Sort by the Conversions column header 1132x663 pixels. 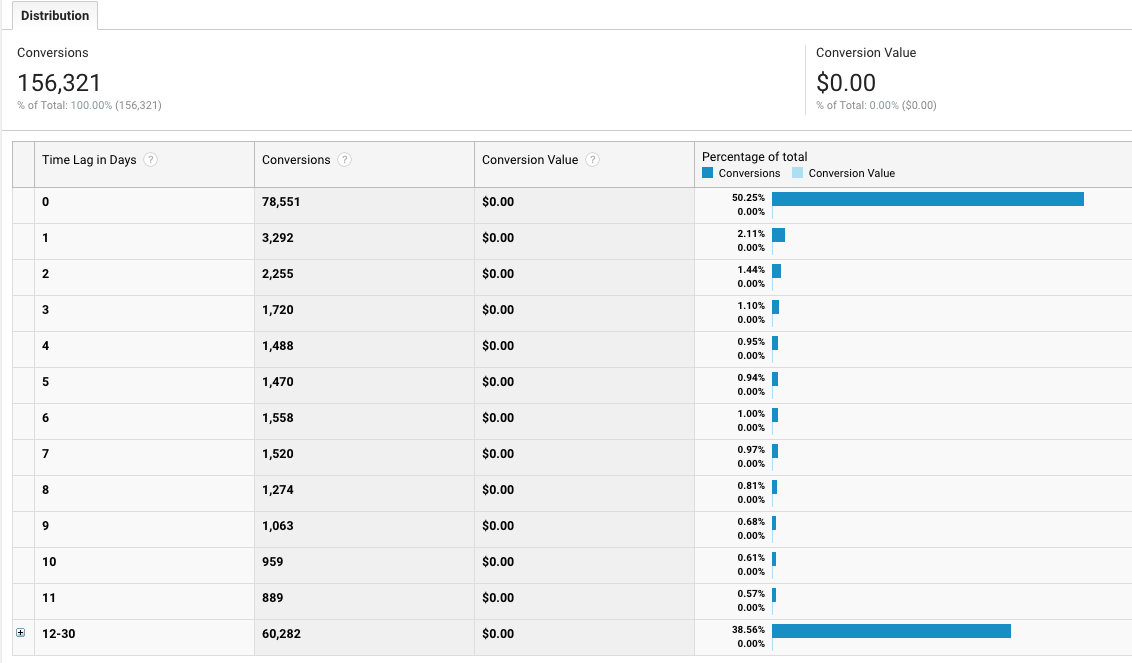(295, 159)
